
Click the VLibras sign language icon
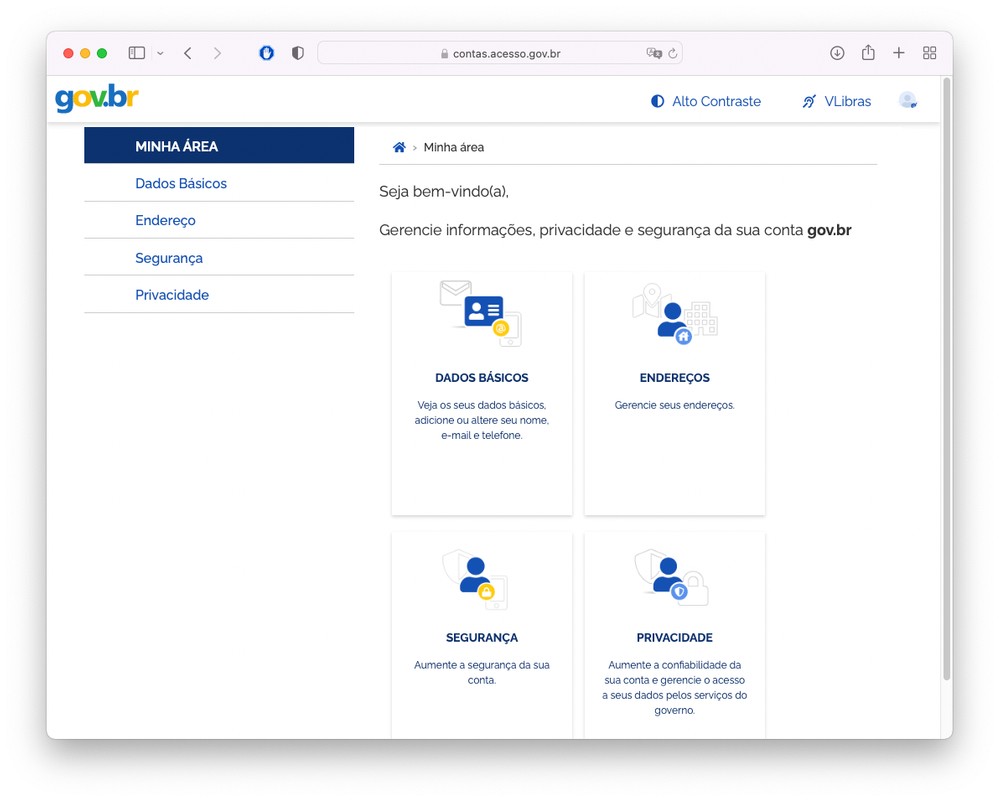pyautogui.click(x=809, y=101)
